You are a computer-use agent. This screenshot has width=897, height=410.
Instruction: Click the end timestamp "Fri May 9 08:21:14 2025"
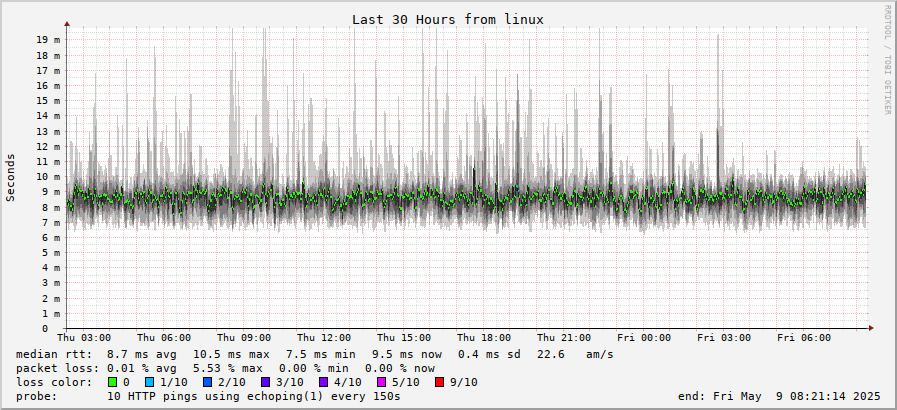click(x=797, y=396)
